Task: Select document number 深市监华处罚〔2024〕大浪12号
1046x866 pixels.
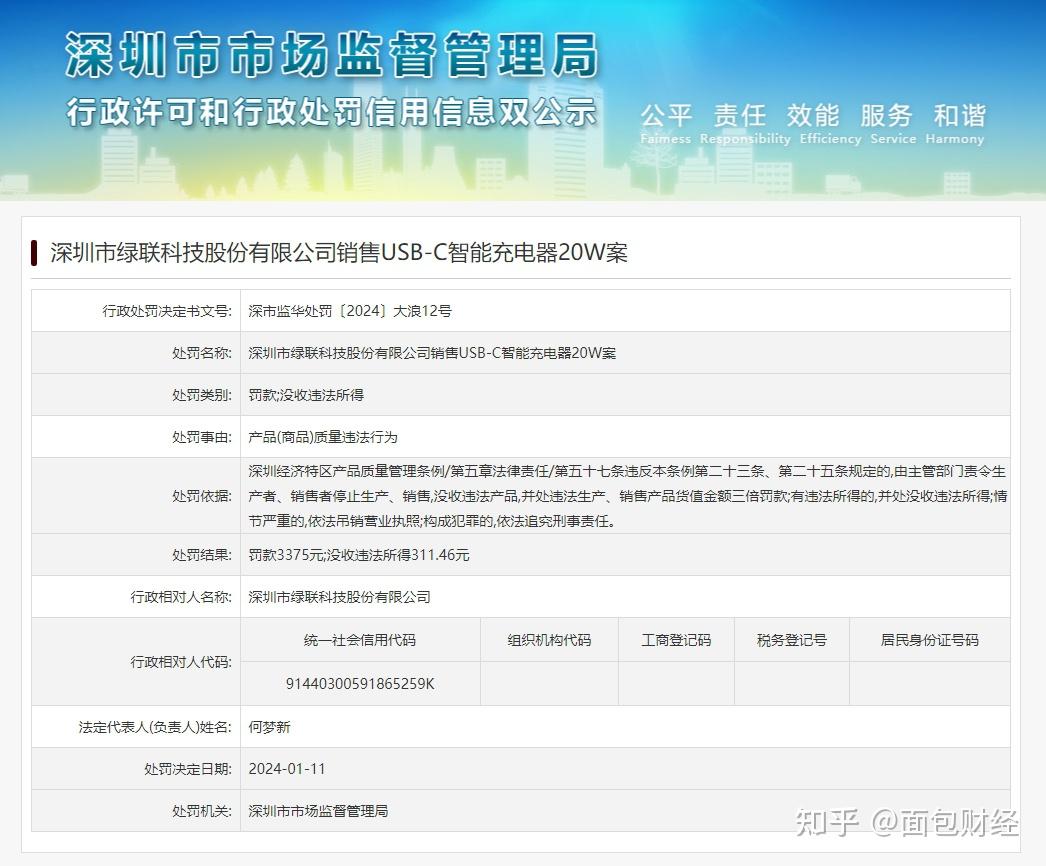Action: [350, 311]
